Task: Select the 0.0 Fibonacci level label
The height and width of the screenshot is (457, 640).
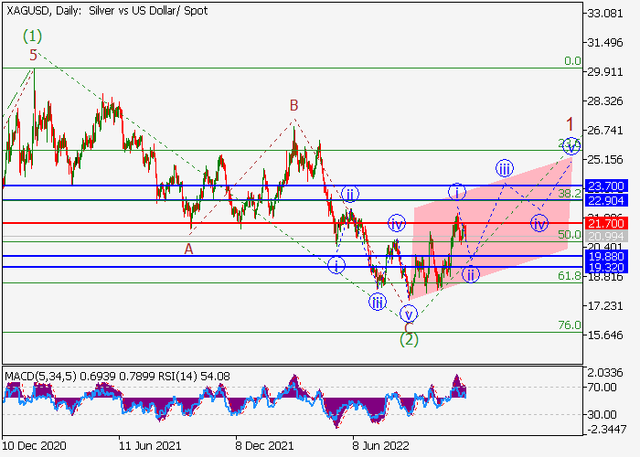Action: pos(572,61)
